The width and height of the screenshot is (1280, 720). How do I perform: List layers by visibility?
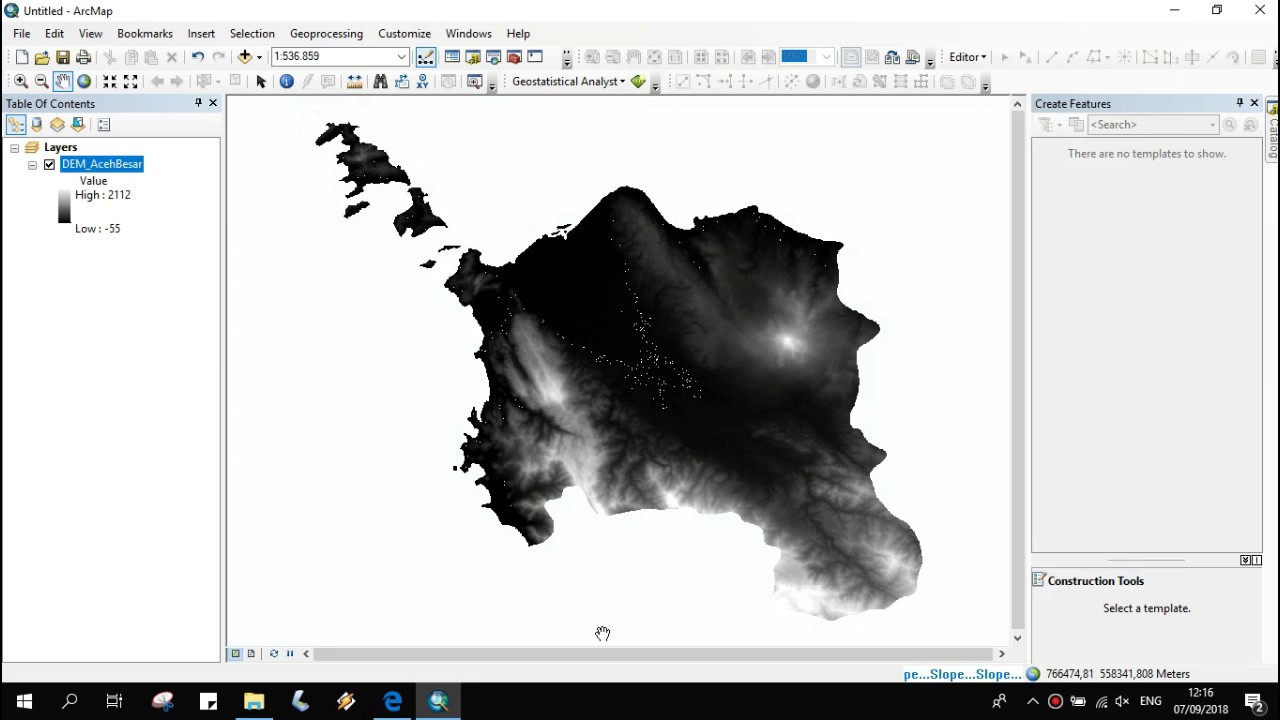coord(57,125)
